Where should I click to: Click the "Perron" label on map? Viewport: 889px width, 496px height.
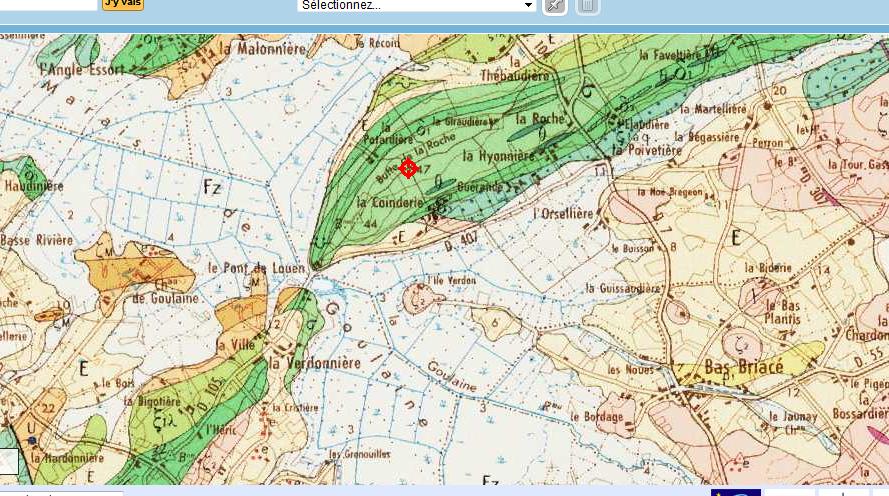click(x=768, y=143)
